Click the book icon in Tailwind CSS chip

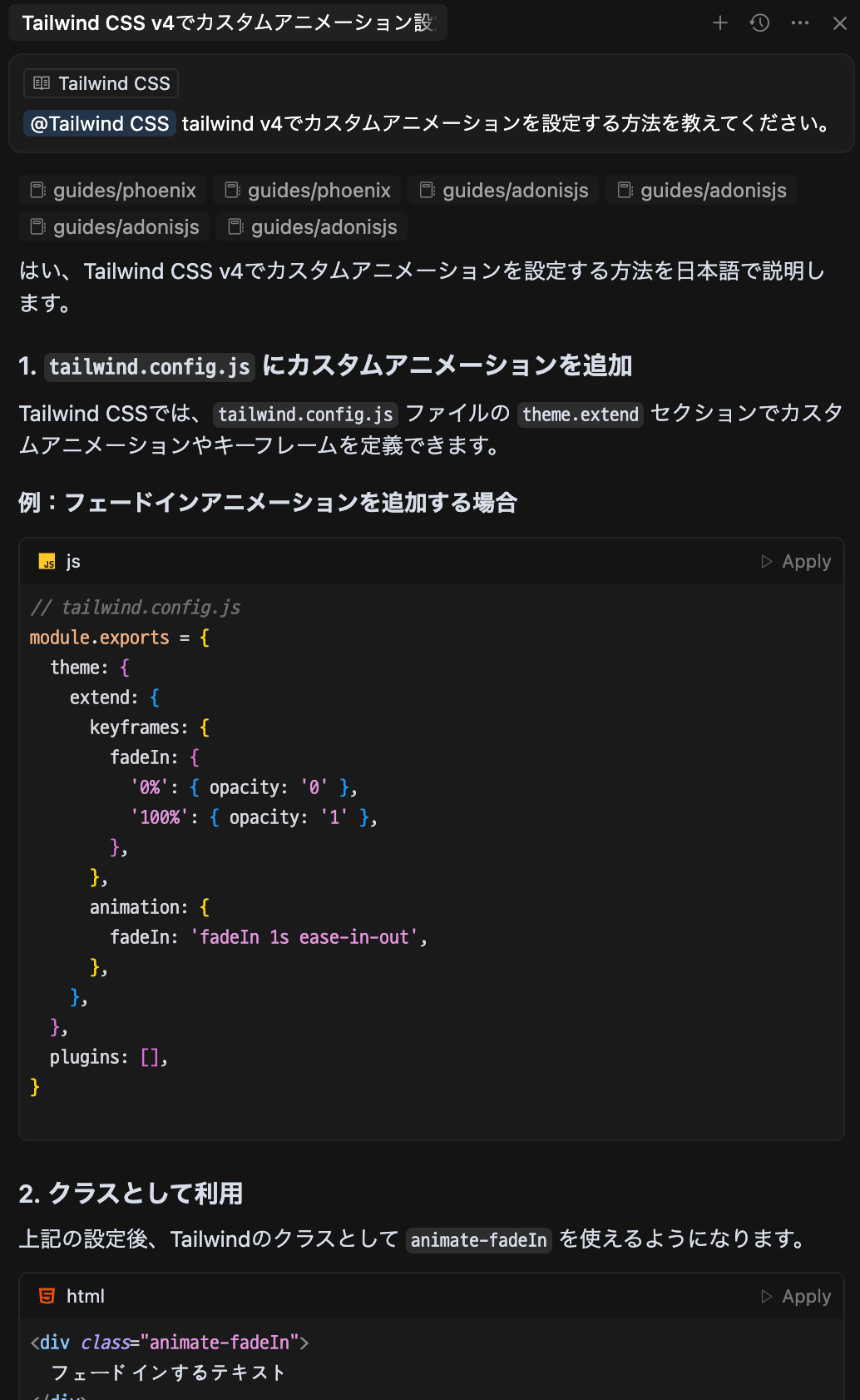tap(41, 83)
